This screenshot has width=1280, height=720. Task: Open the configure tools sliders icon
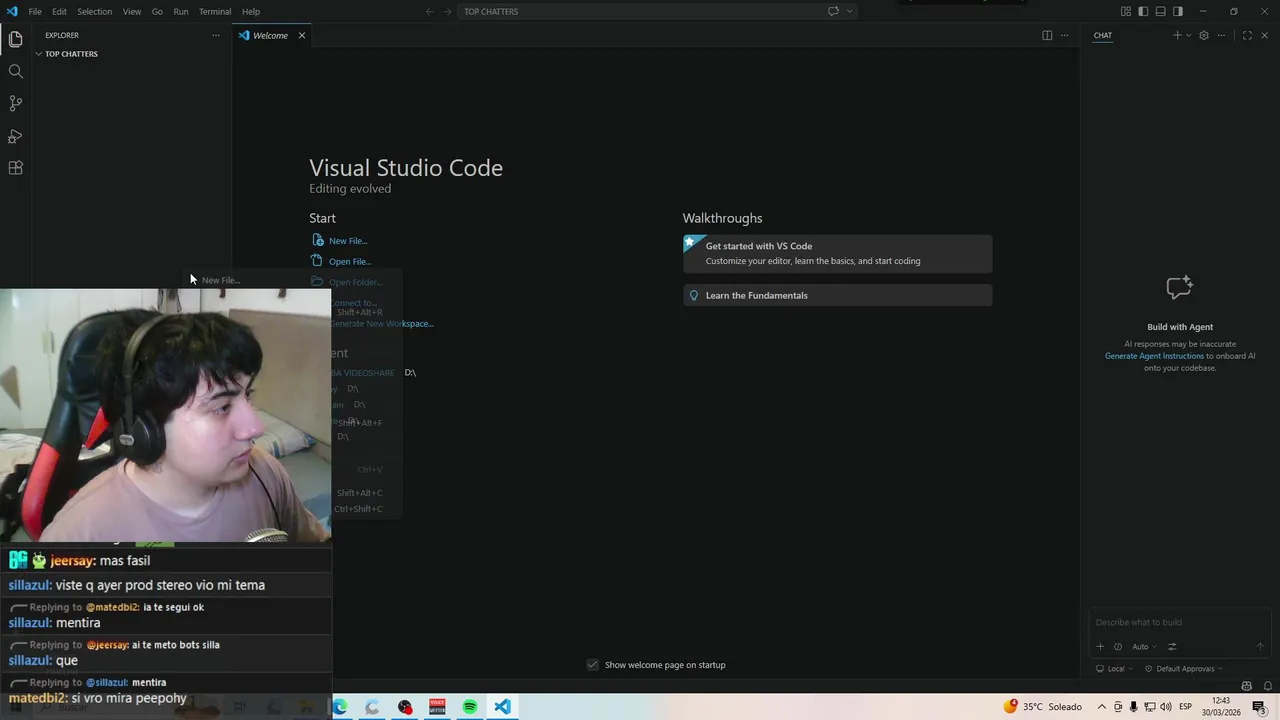1172,647
